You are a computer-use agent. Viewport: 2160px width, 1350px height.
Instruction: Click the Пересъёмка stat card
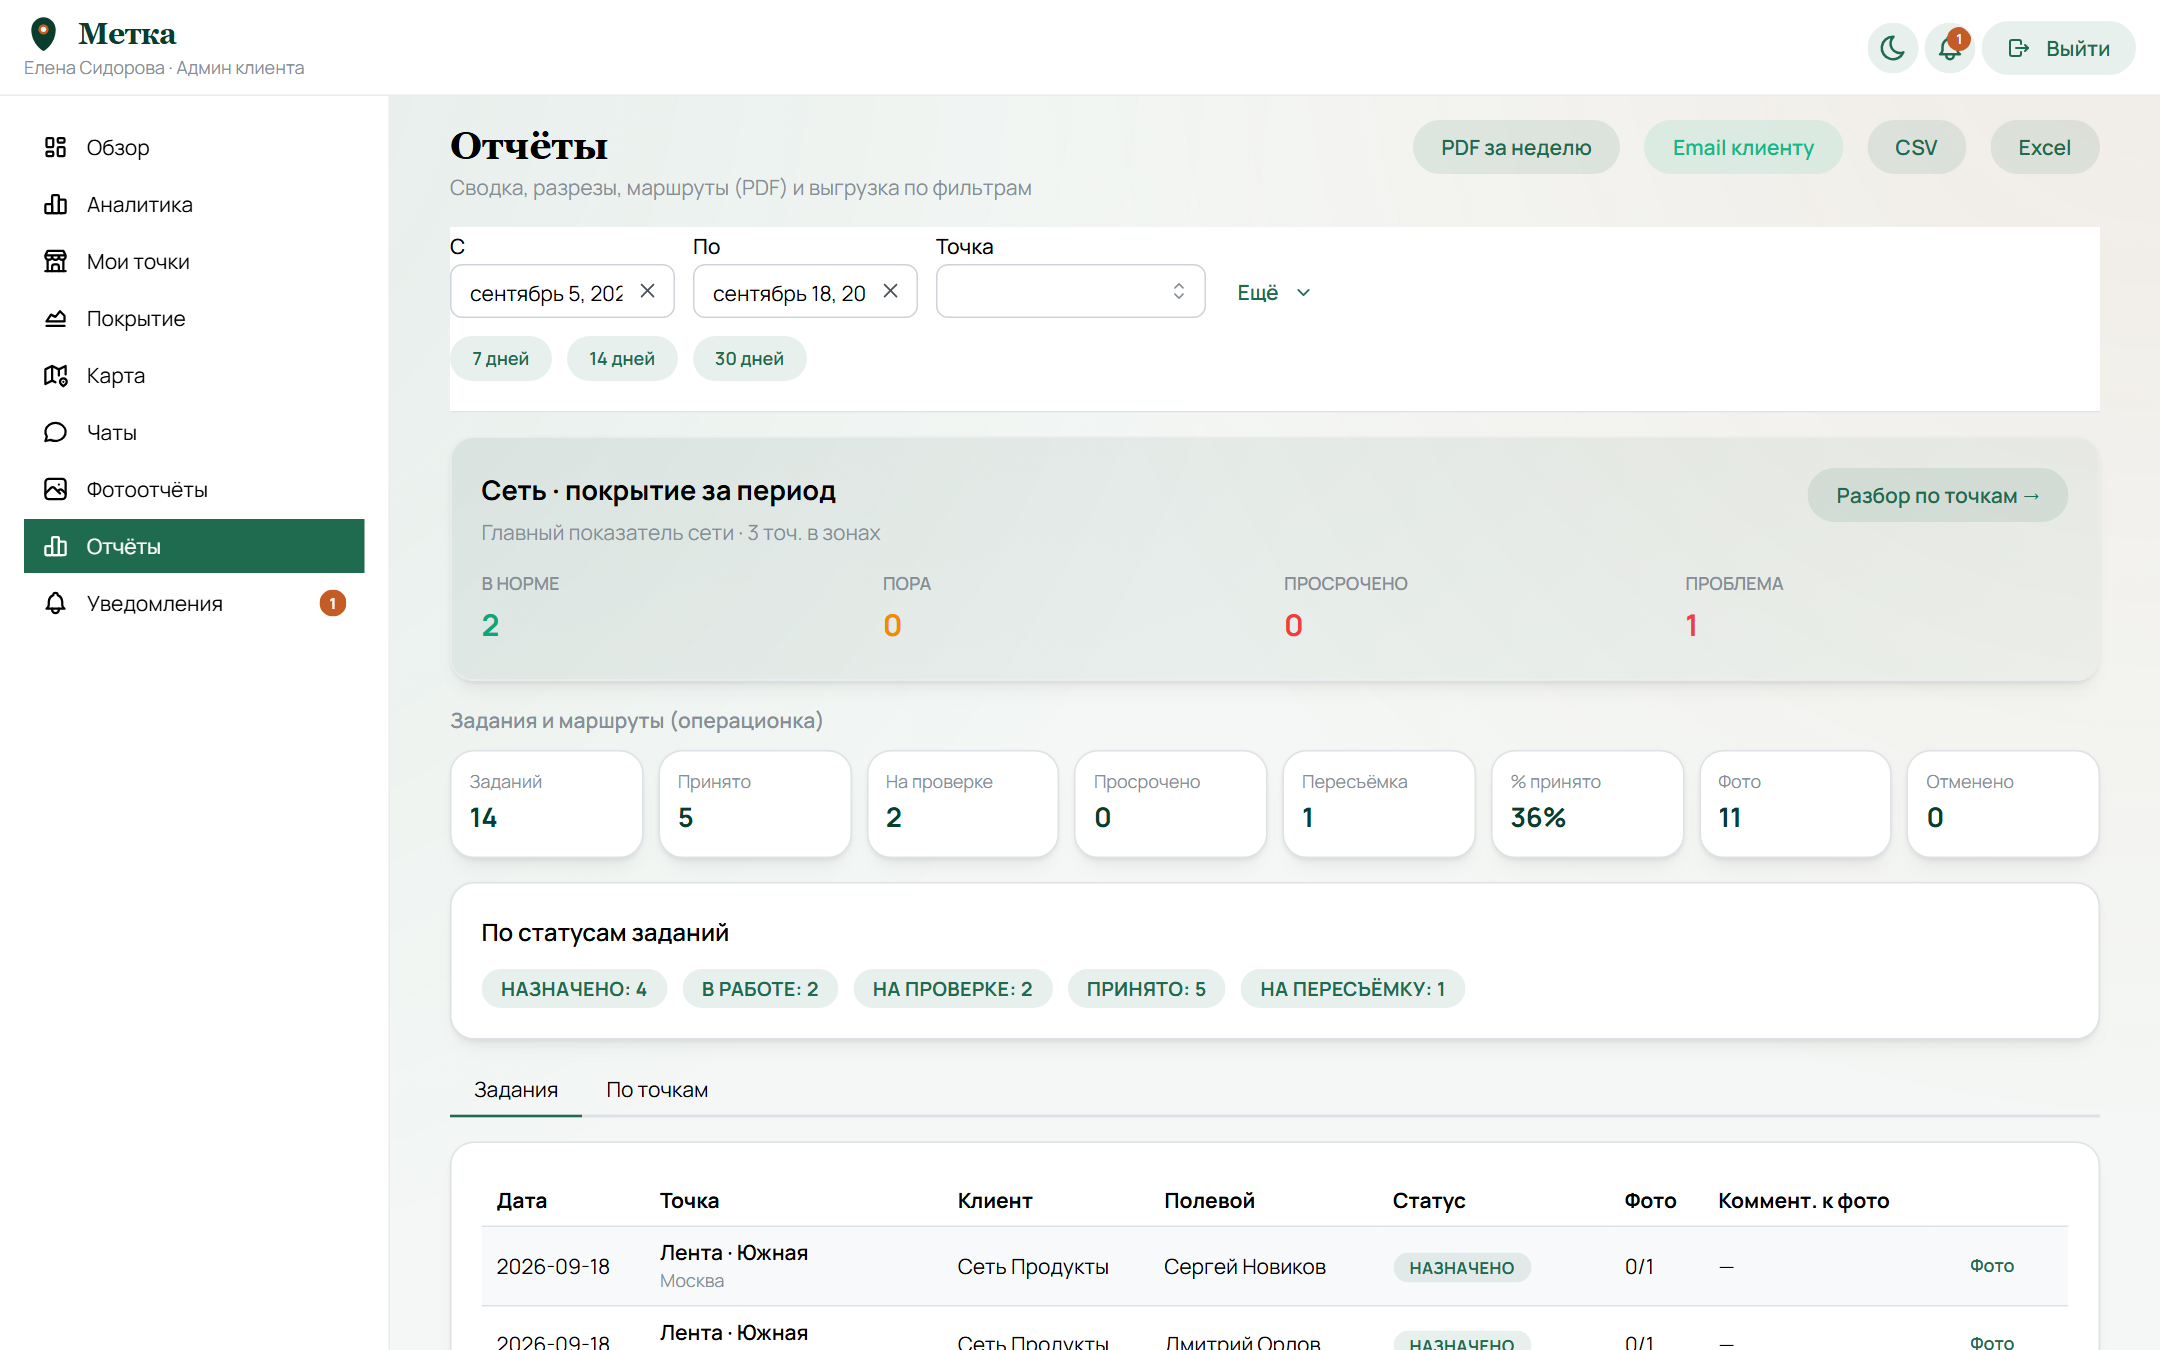[1379, 803]
